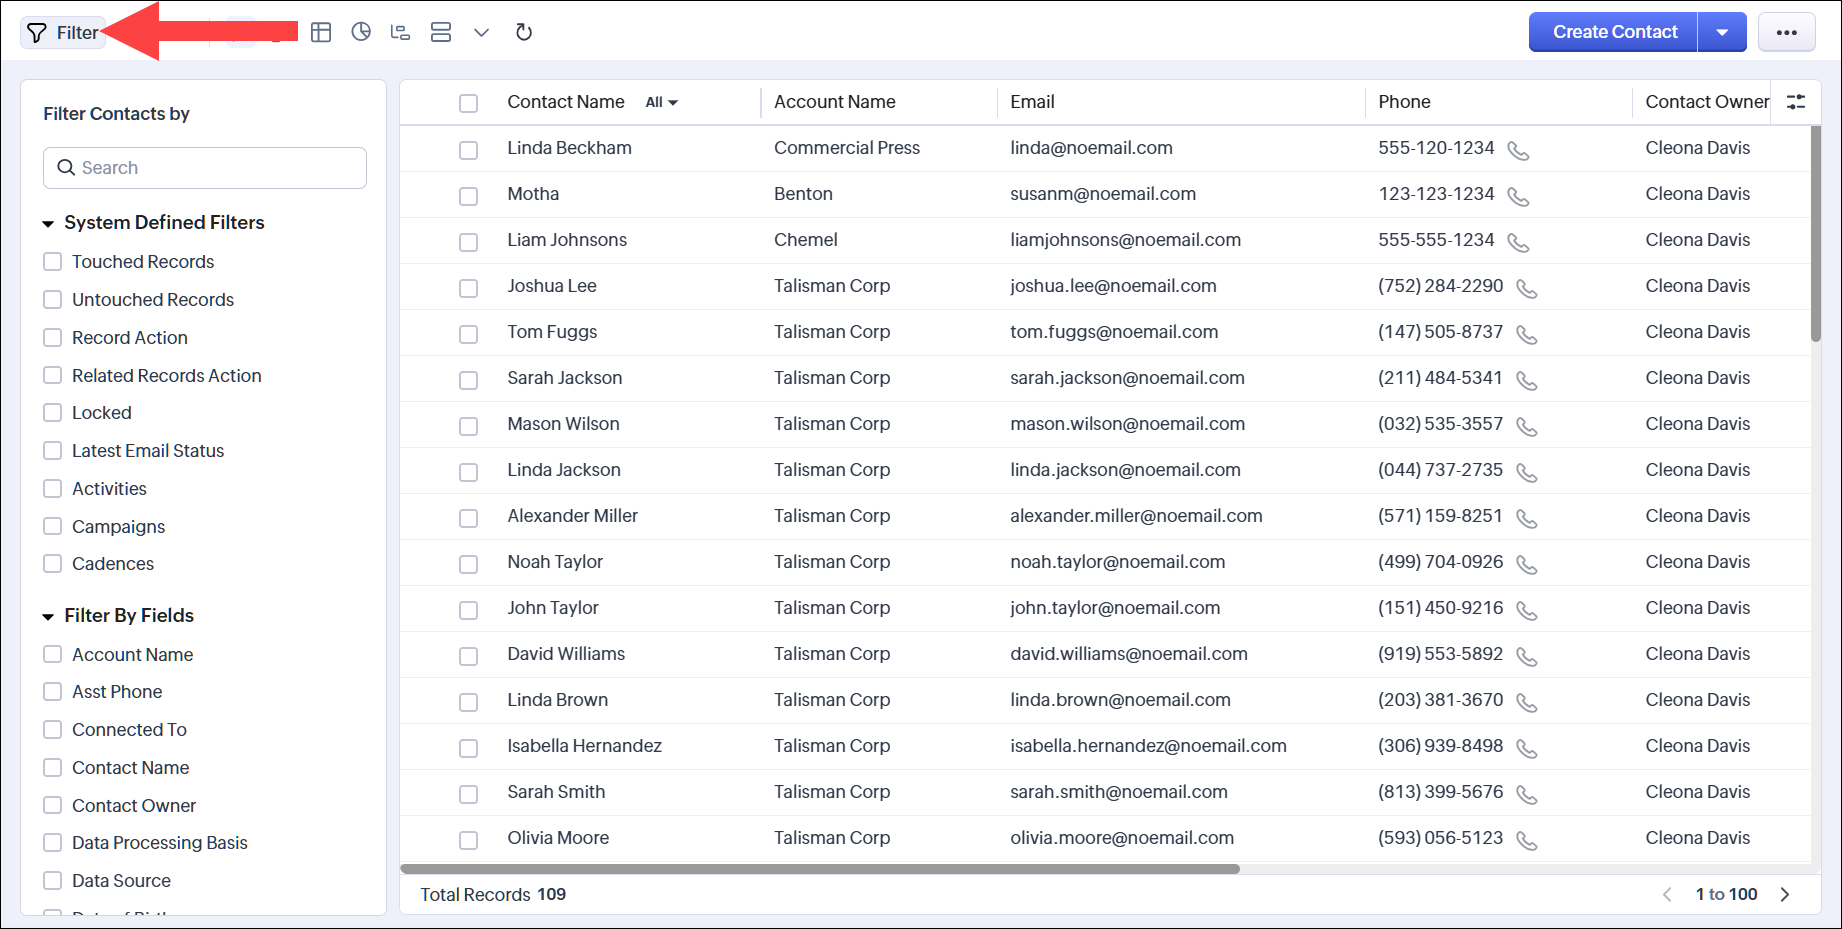Screen dimensions: 1842x929
Task: Click the filter Search input field
Action: coord(205,168)
